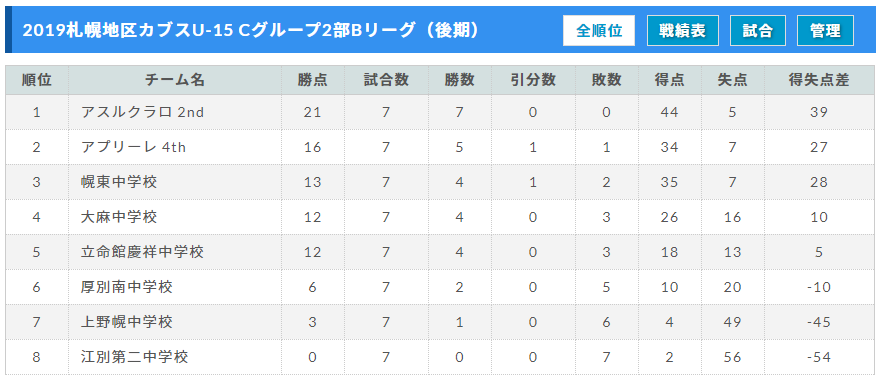Click the 試合数 column header
Screen dimensions: 885x384
pos(386,80)
